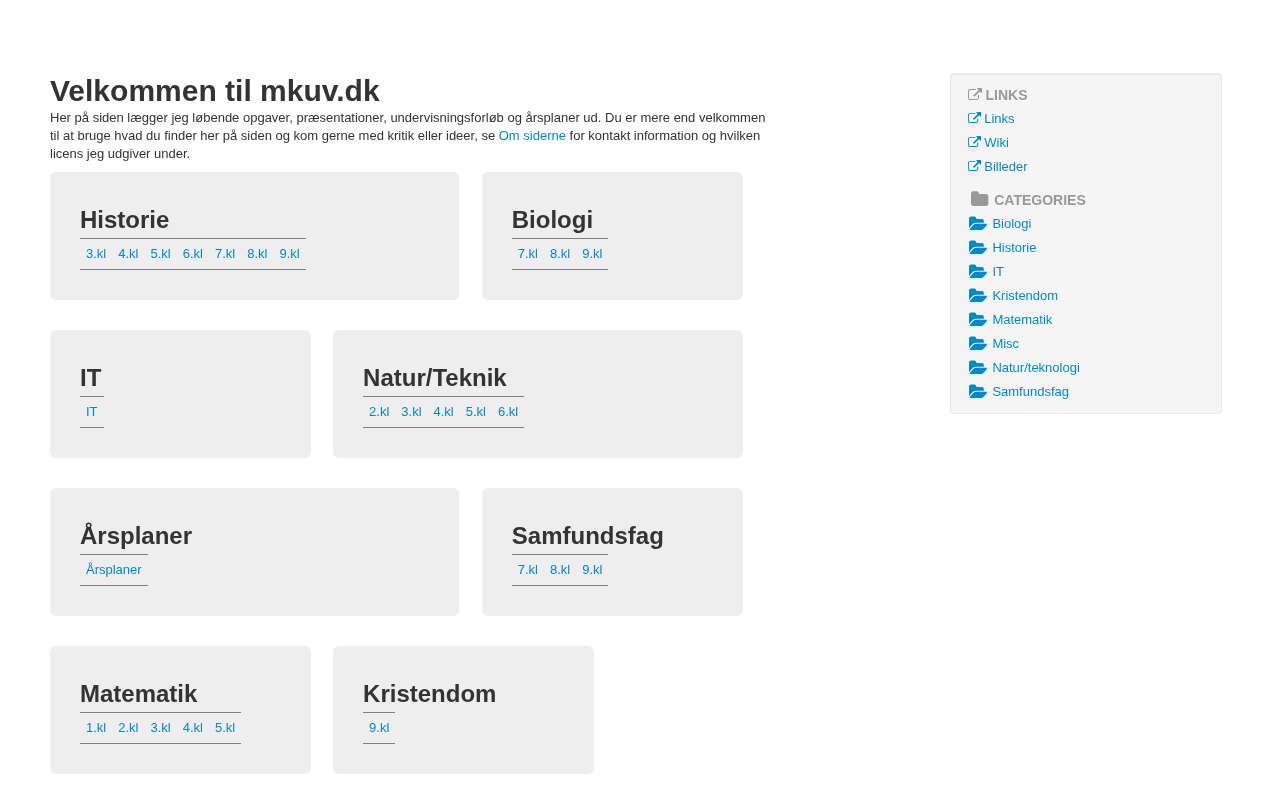Open Matematik 1.kl materials
This screenshot has width=1280, height=800.
point(96,728)
